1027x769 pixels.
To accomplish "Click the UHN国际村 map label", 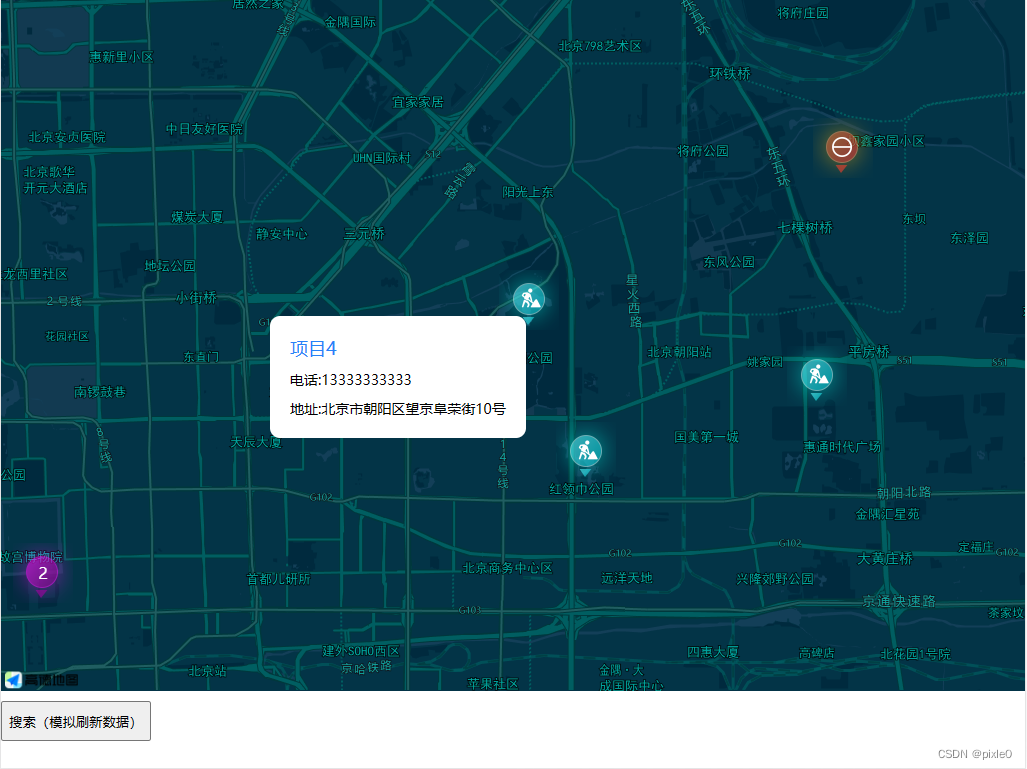I will [381, 158].
